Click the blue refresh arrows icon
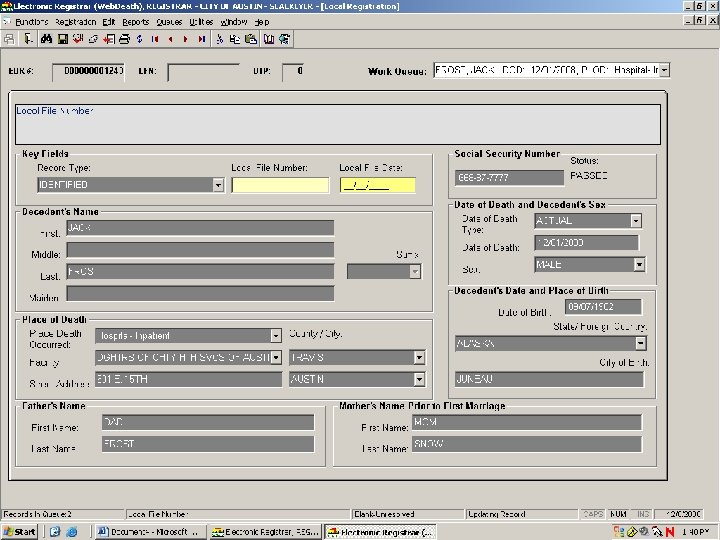Screen dimensions: 720x540 140,39
